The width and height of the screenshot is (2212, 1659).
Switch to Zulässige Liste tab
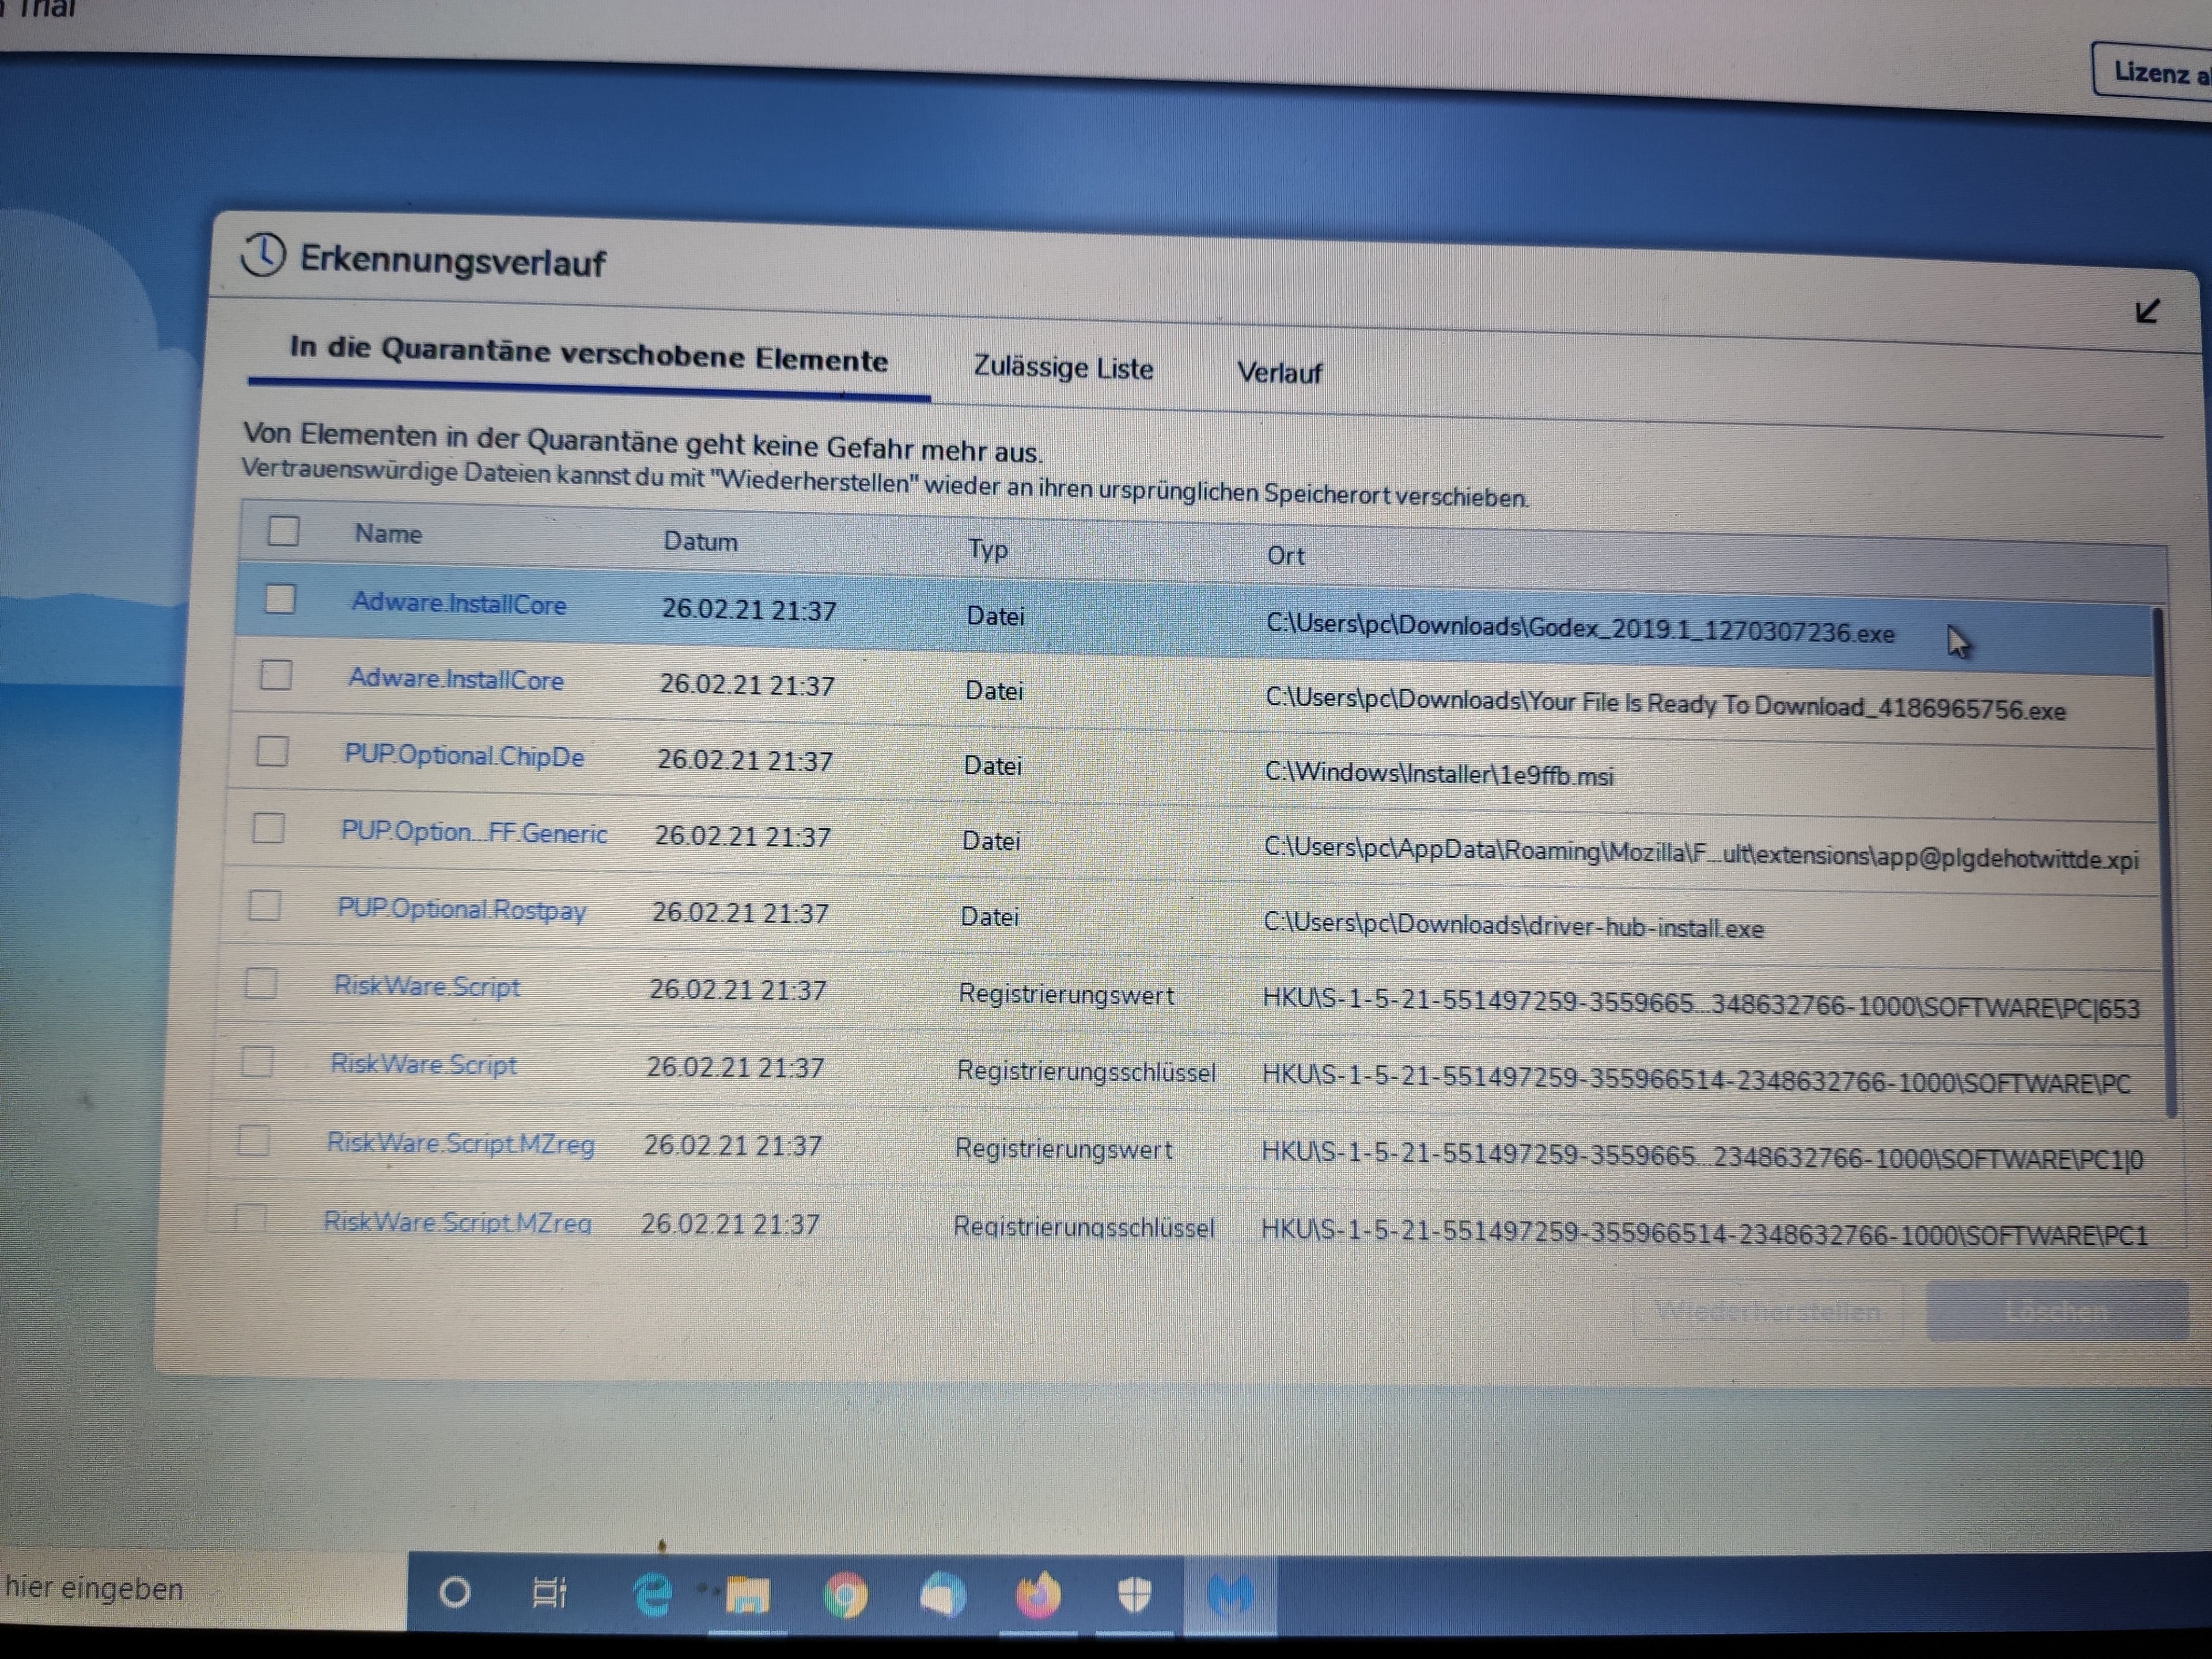click(x=1063, y=368)
